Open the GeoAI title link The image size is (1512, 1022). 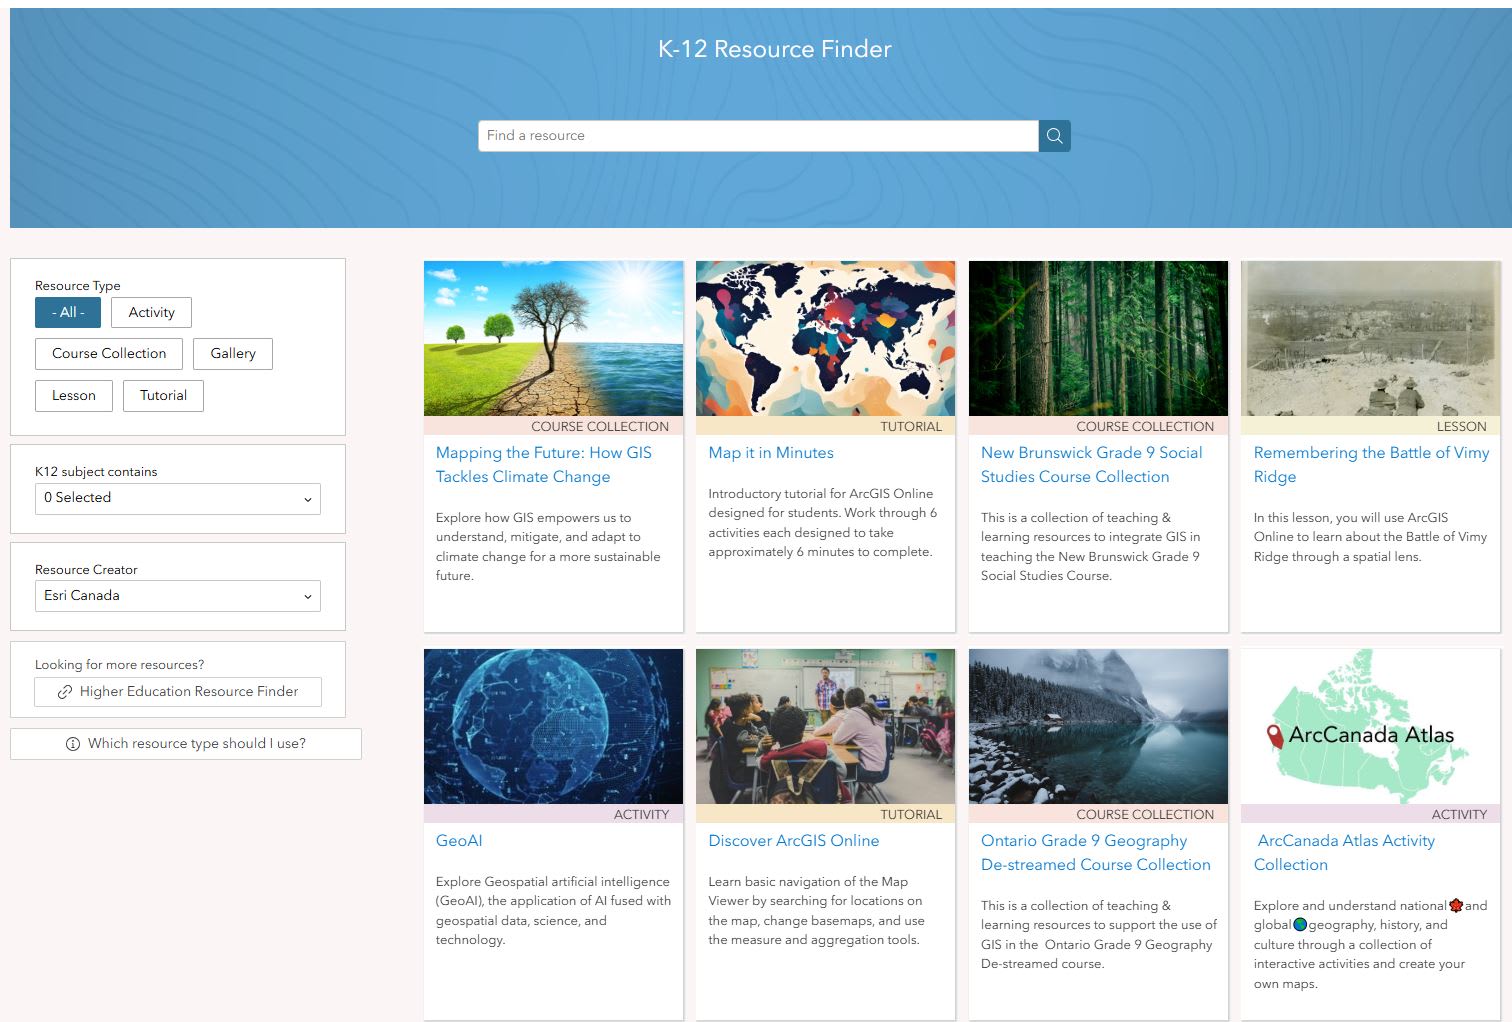coord(459,841)
